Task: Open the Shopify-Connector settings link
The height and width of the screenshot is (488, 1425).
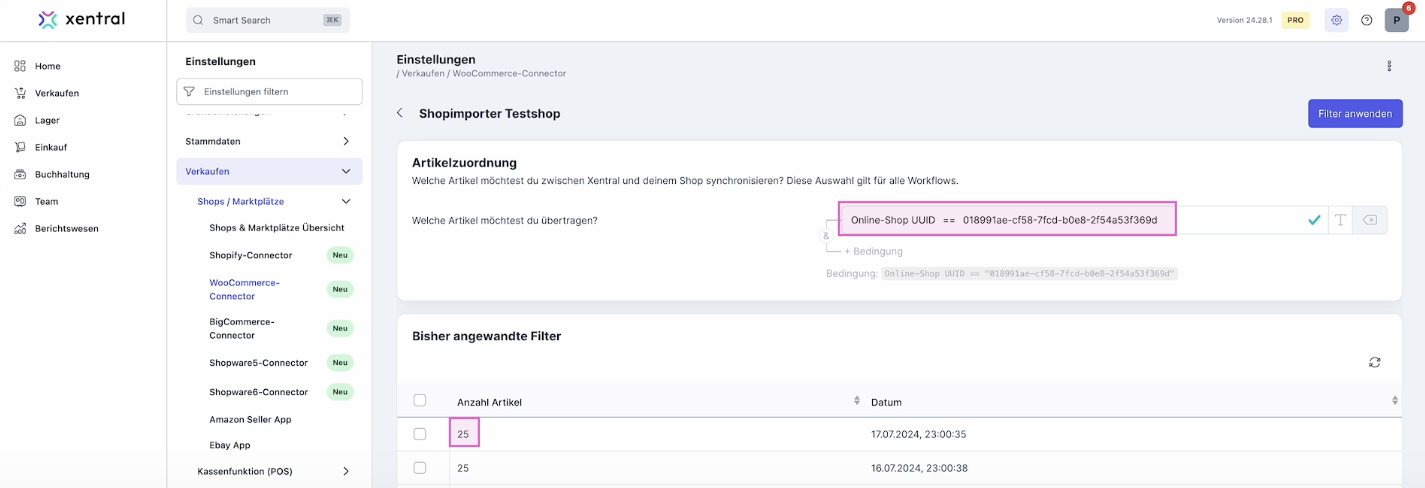Action: [x=251, y=255]
